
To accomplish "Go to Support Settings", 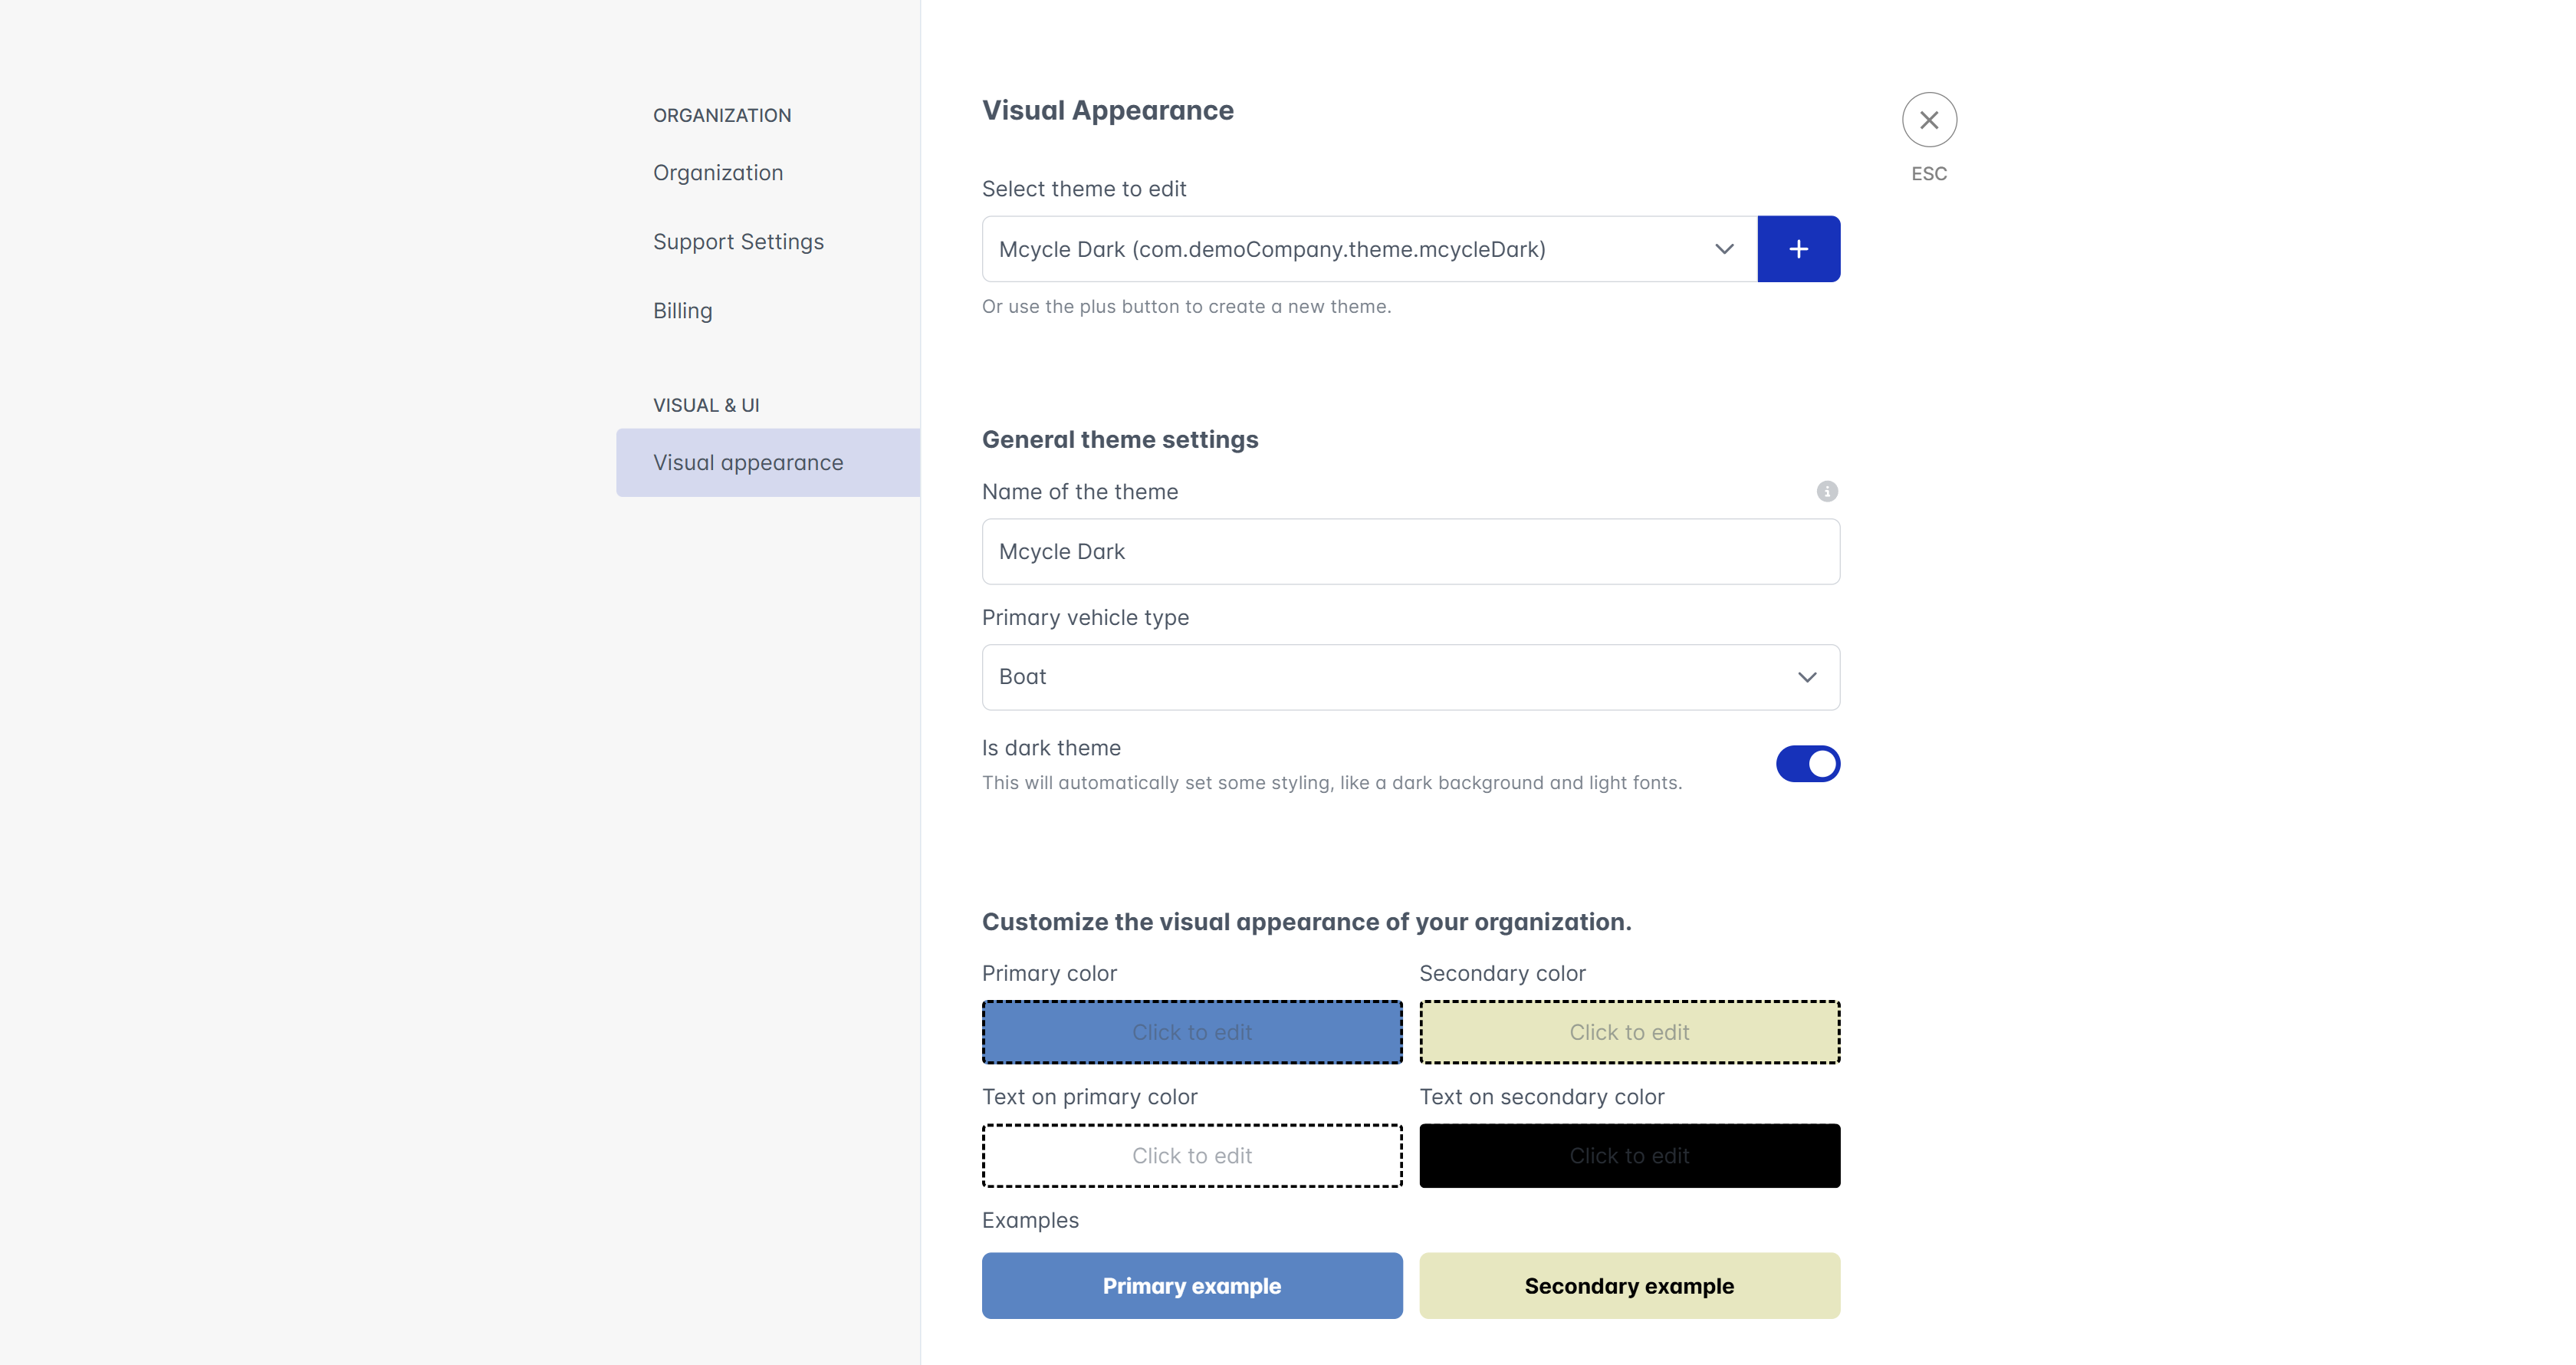I will pos(737,242).
